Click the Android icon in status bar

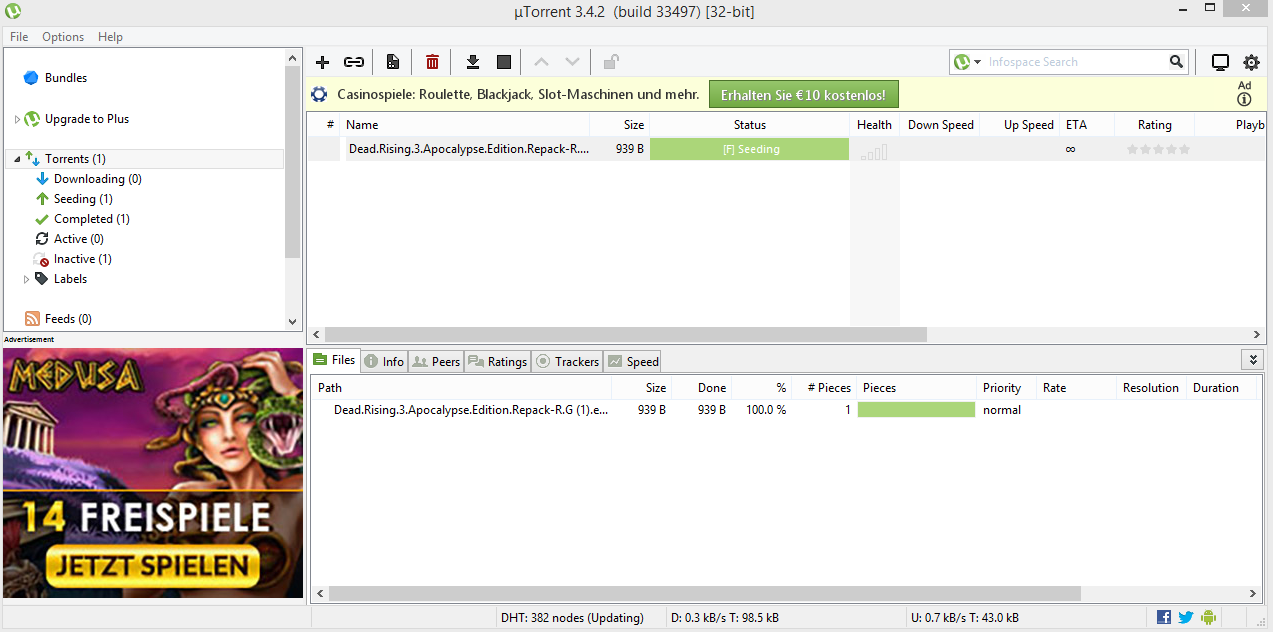point(1208,617)
